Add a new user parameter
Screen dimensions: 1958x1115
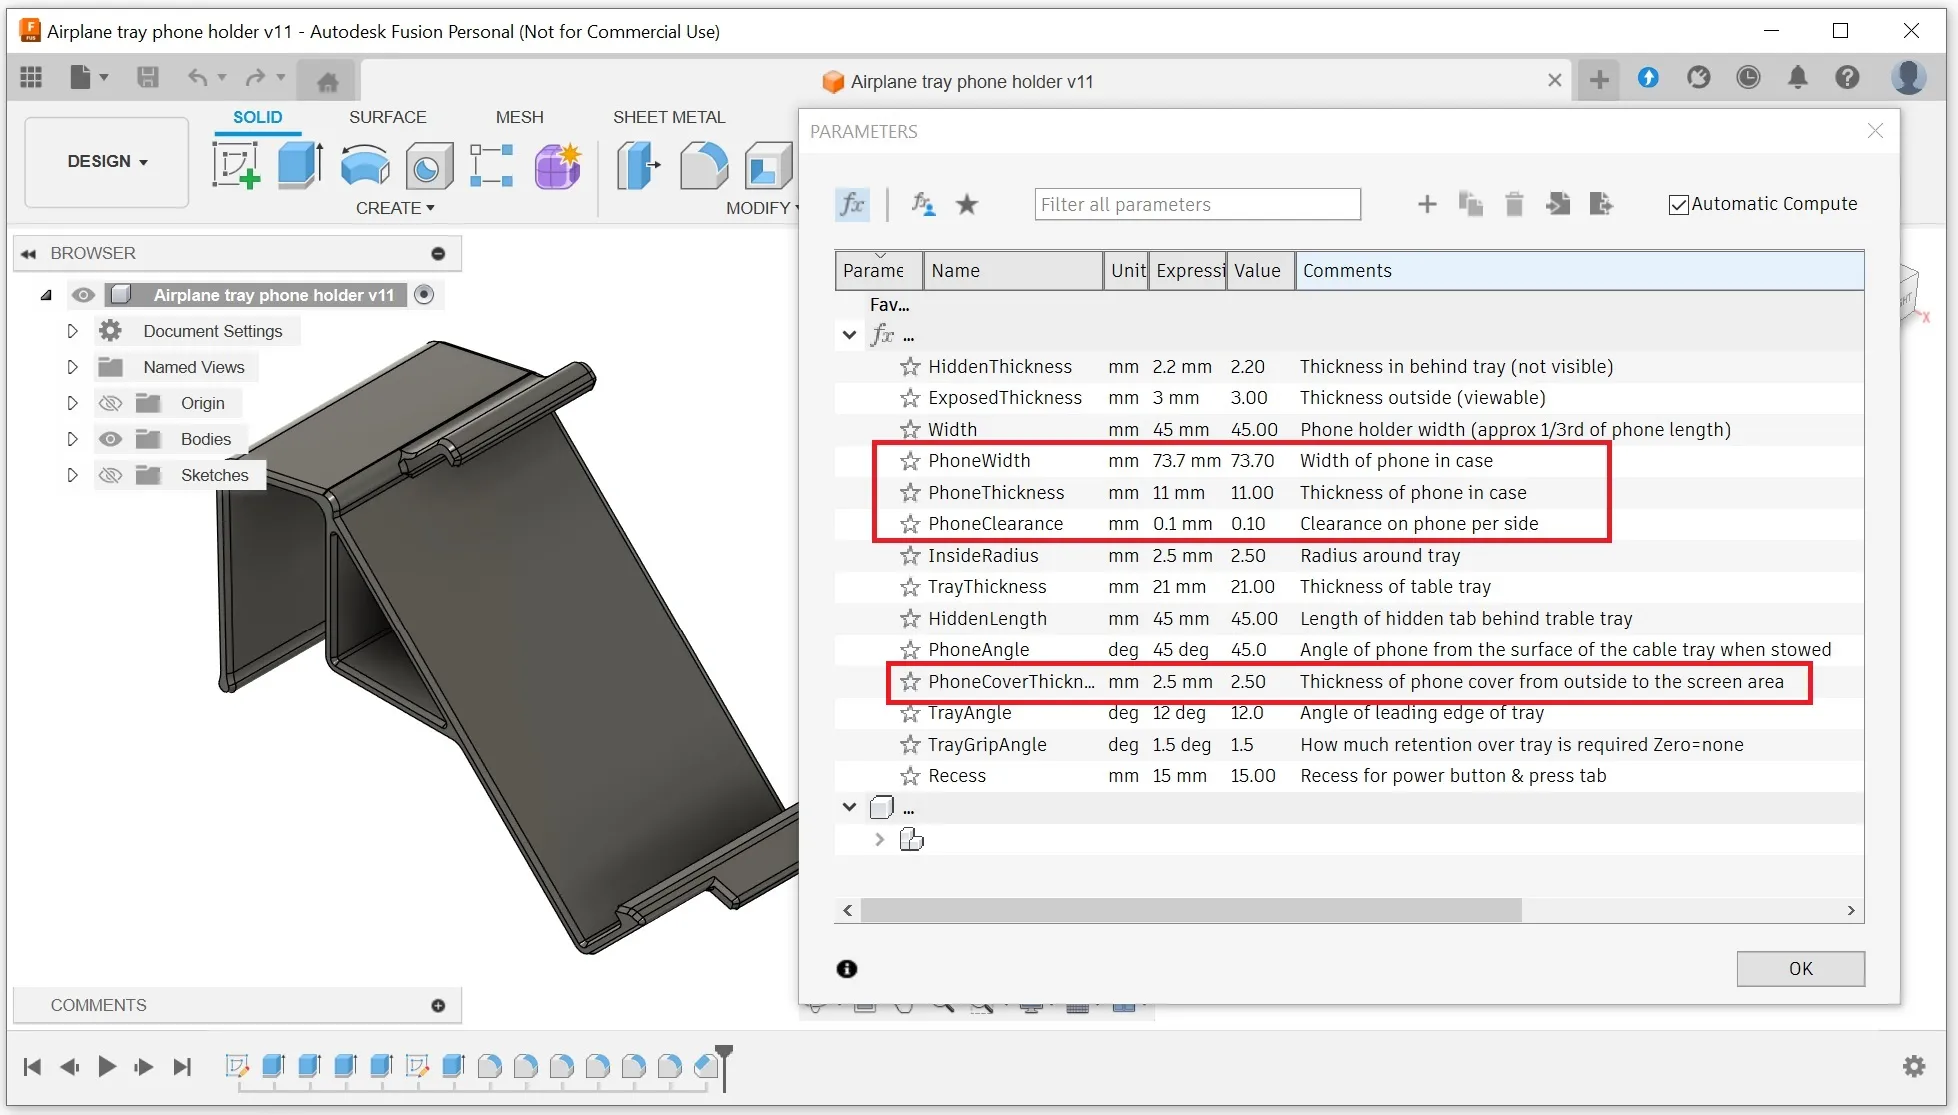click(x=1427, y=204)
